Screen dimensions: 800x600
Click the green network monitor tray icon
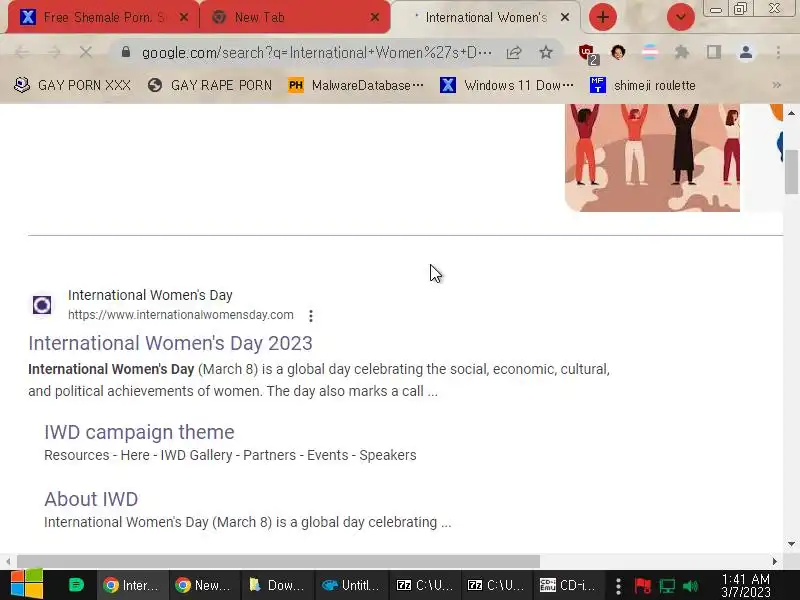(666, 586)
